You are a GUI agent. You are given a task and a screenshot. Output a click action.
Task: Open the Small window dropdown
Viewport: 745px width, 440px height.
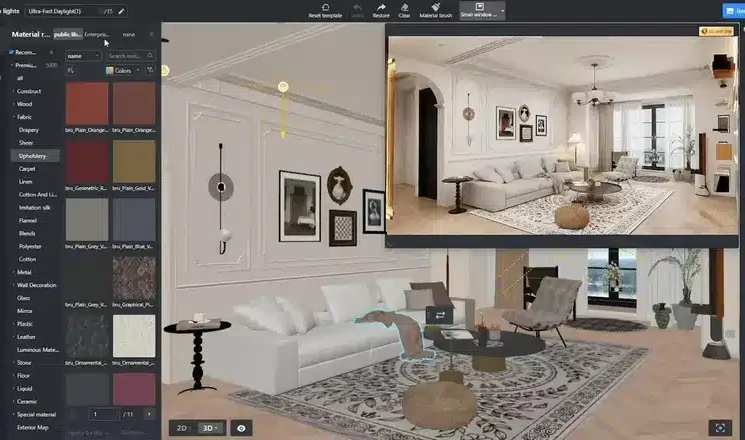click(x=502, y=10)
